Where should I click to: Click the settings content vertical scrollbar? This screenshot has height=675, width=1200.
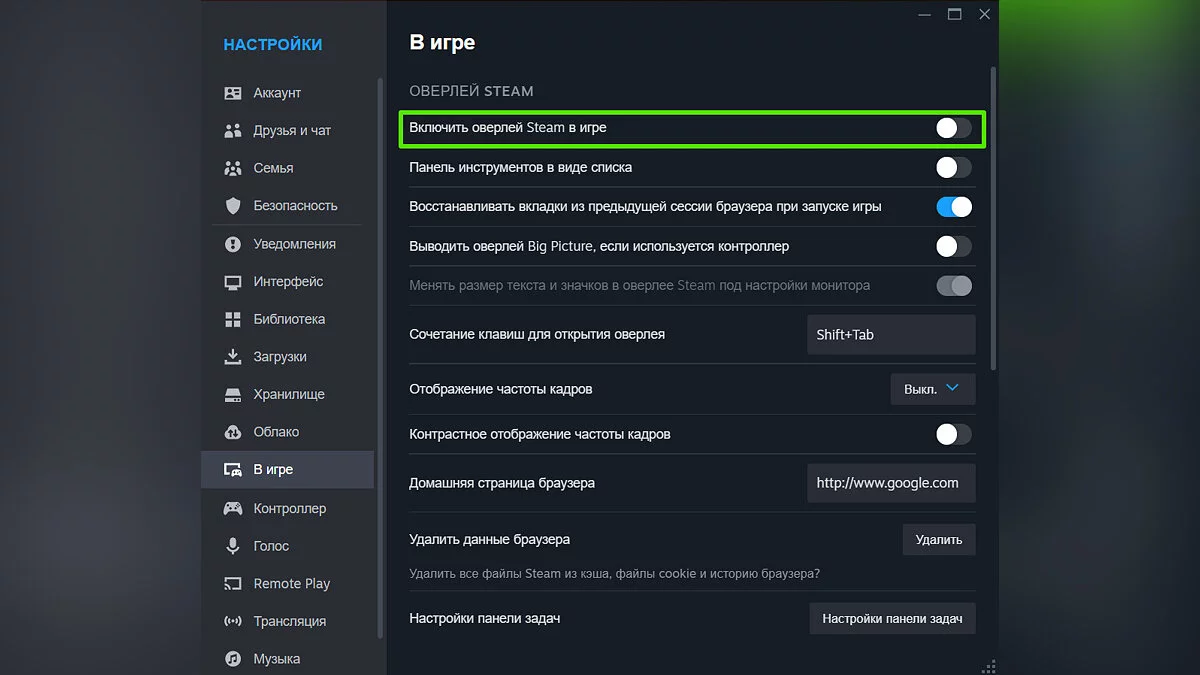point(992,220)
